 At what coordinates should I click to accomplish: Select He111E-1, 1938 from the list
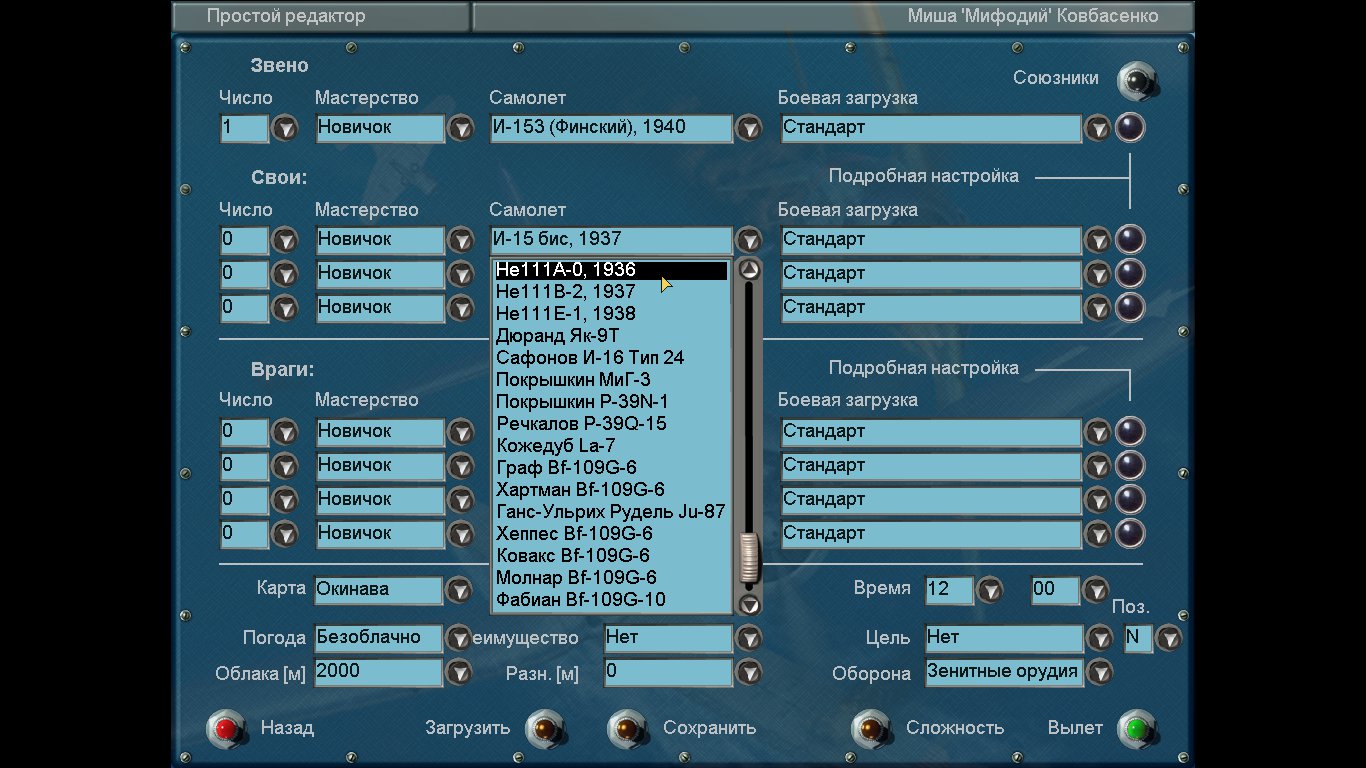(x=611, y=314)
